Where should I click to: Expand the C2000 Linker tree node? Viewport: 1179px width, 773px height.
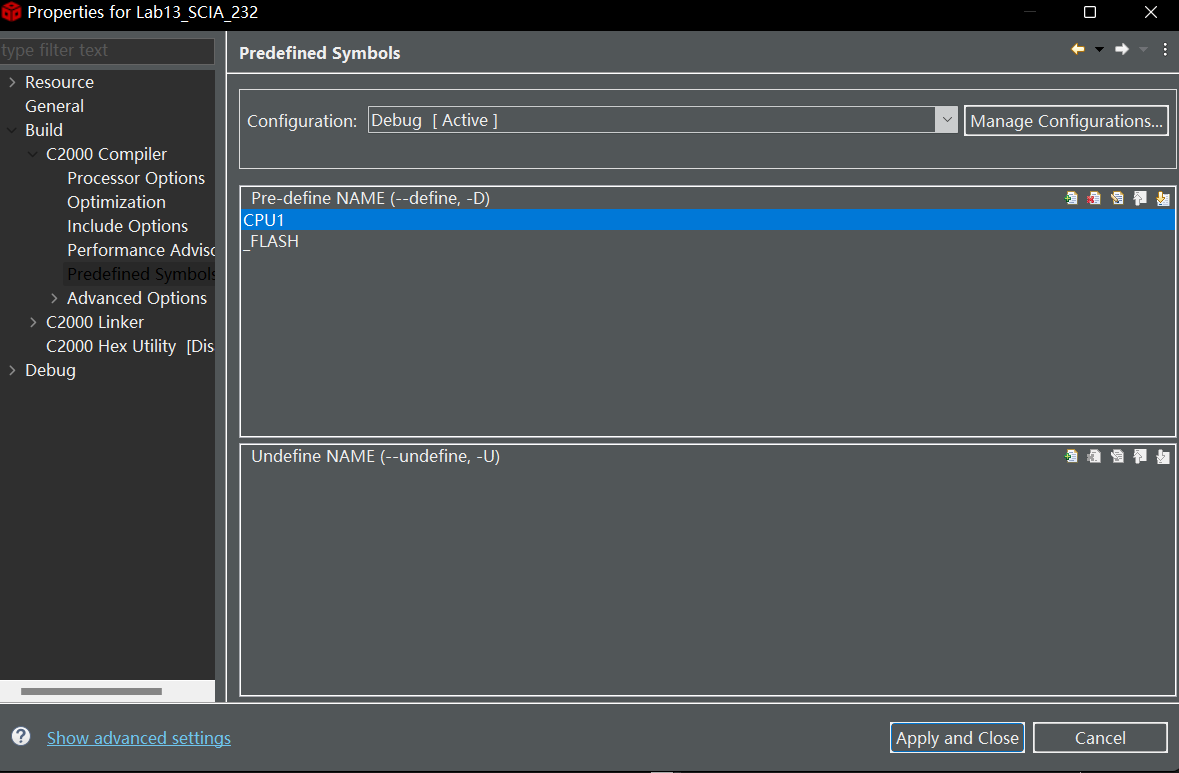[33, 322]
